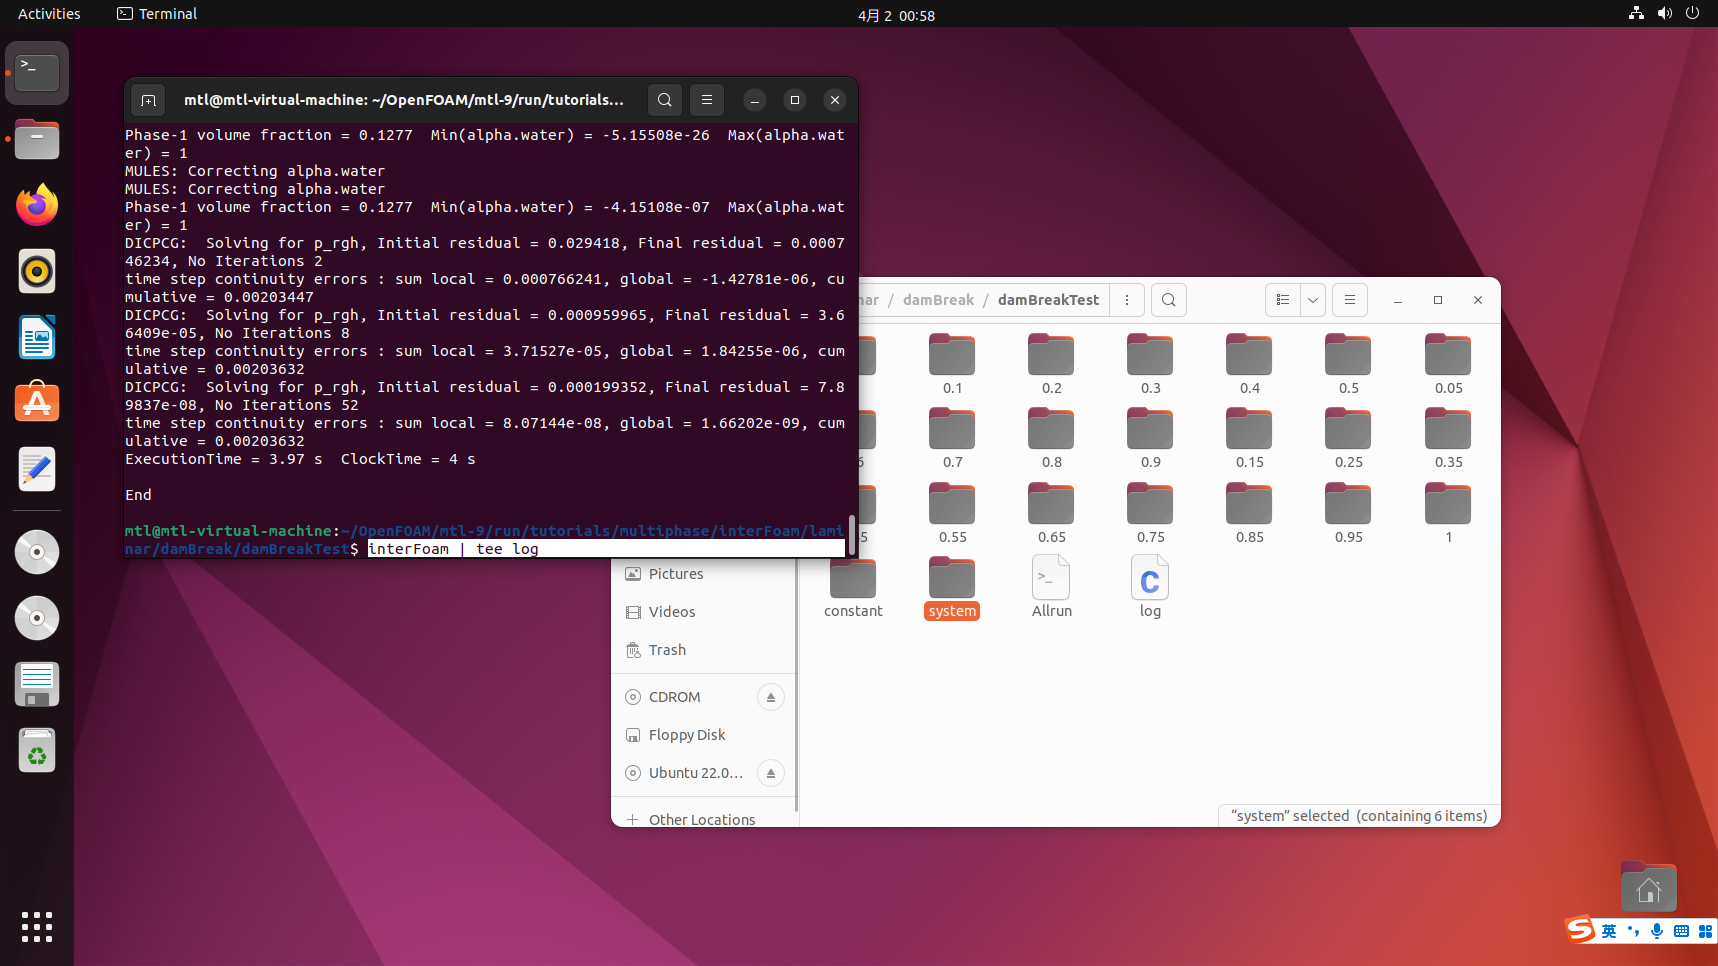Open the network status indicator
Viewport: 1718px width, 966px height.
pos(1636,13)
